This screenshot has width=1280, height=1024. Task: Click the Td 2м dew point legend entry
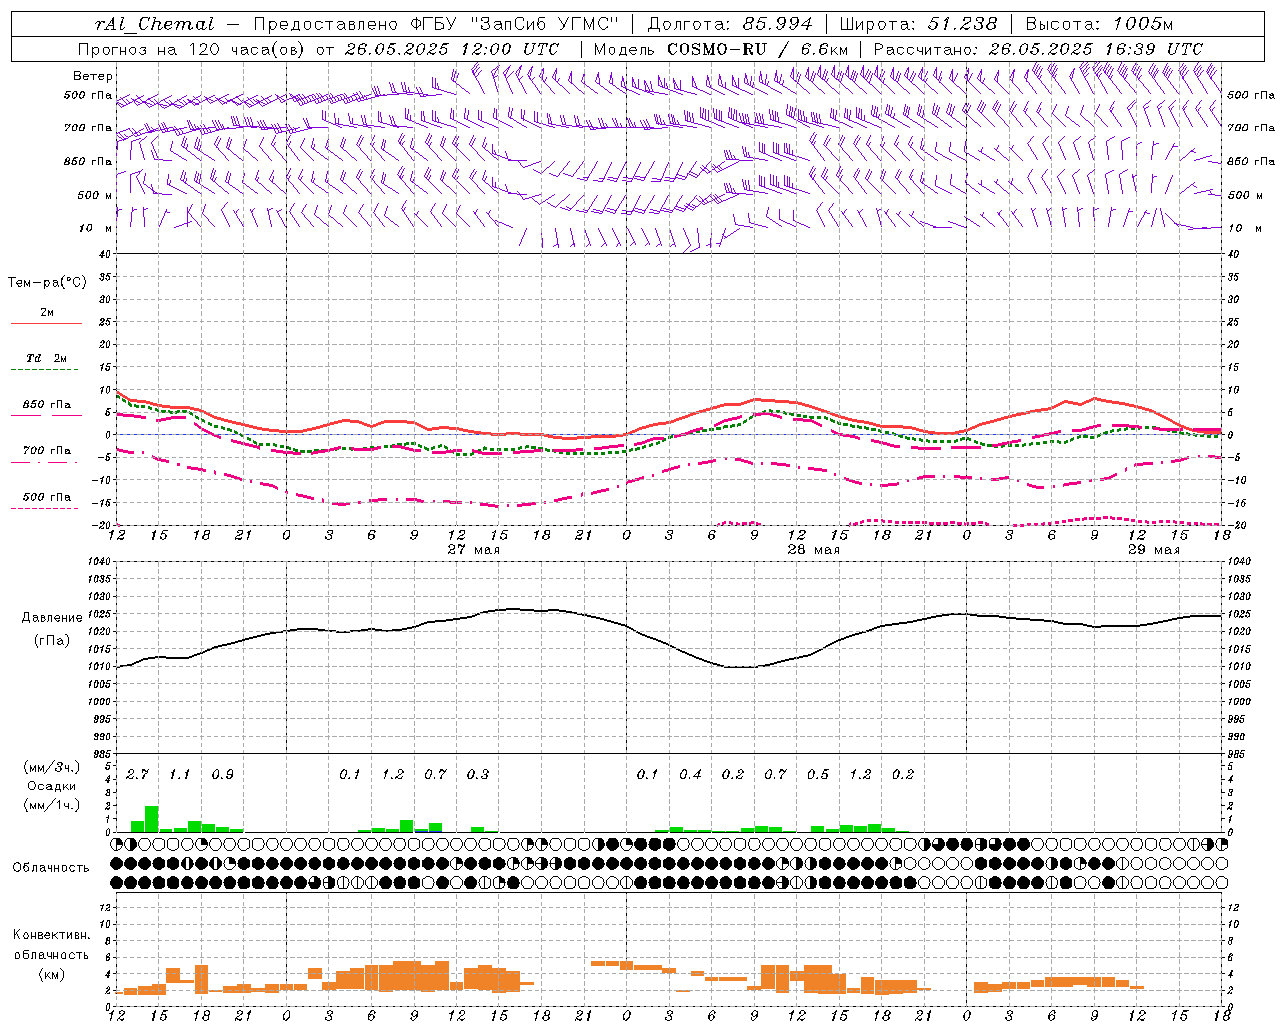click(46, 358)
